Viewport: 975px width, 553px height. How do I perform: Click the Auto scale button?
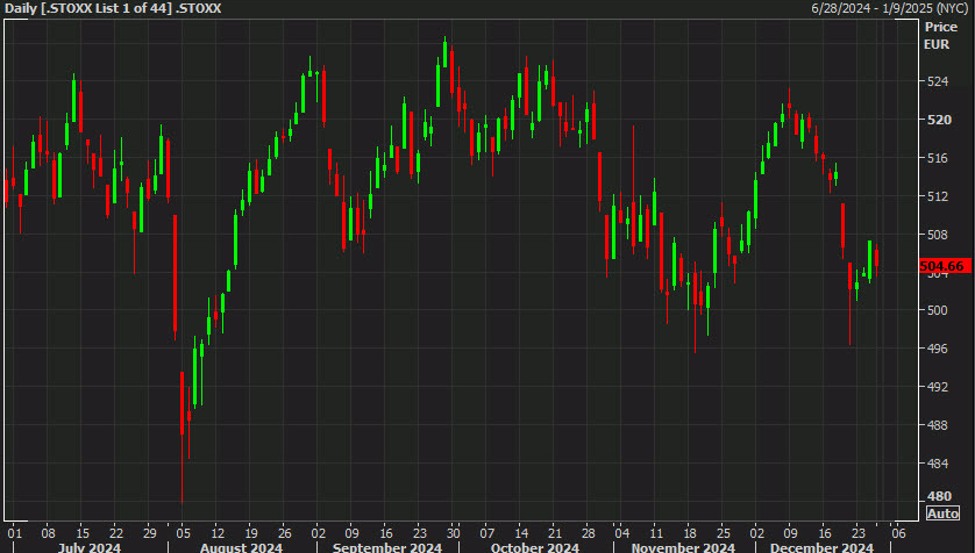943,513
